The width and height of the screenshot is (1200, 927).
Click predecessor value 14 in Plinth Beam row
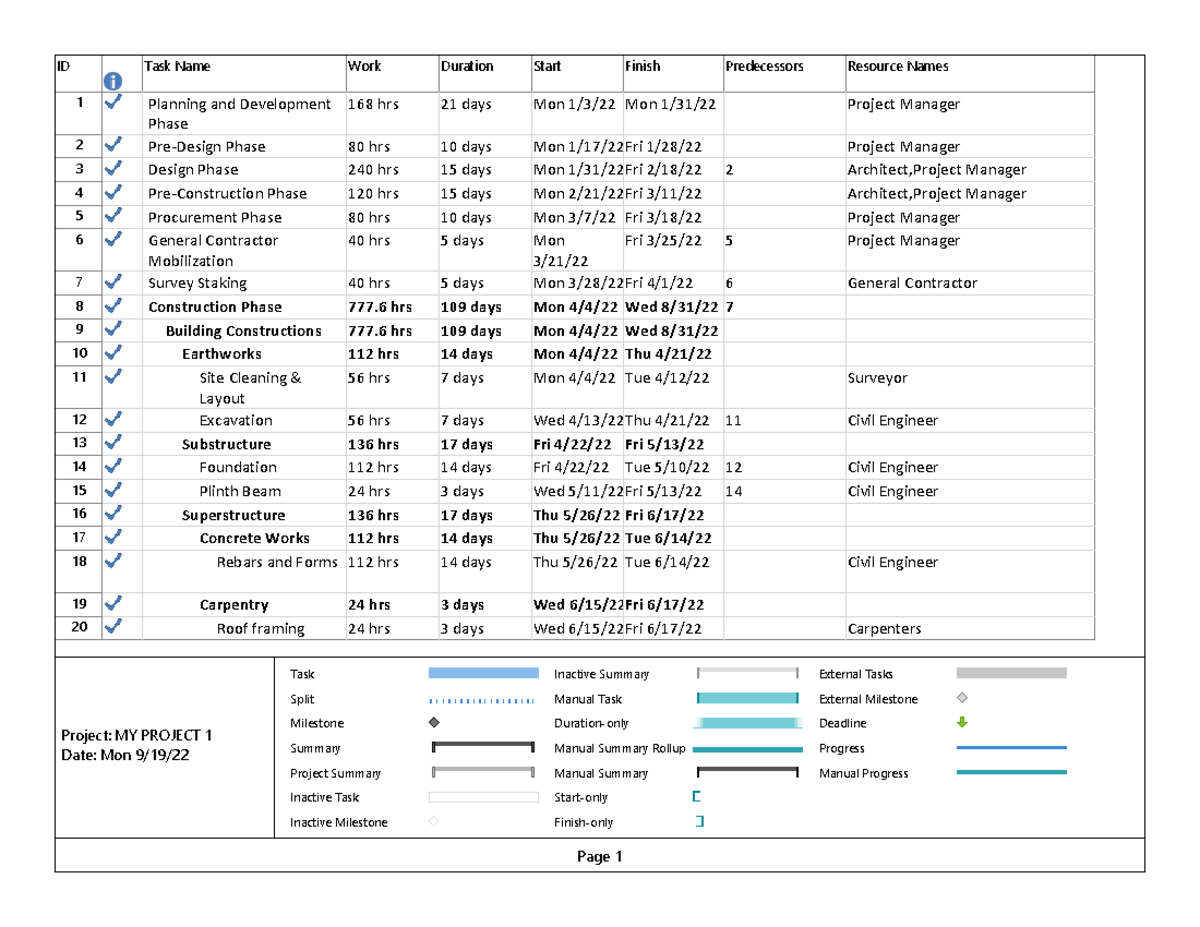coord(733,492)
